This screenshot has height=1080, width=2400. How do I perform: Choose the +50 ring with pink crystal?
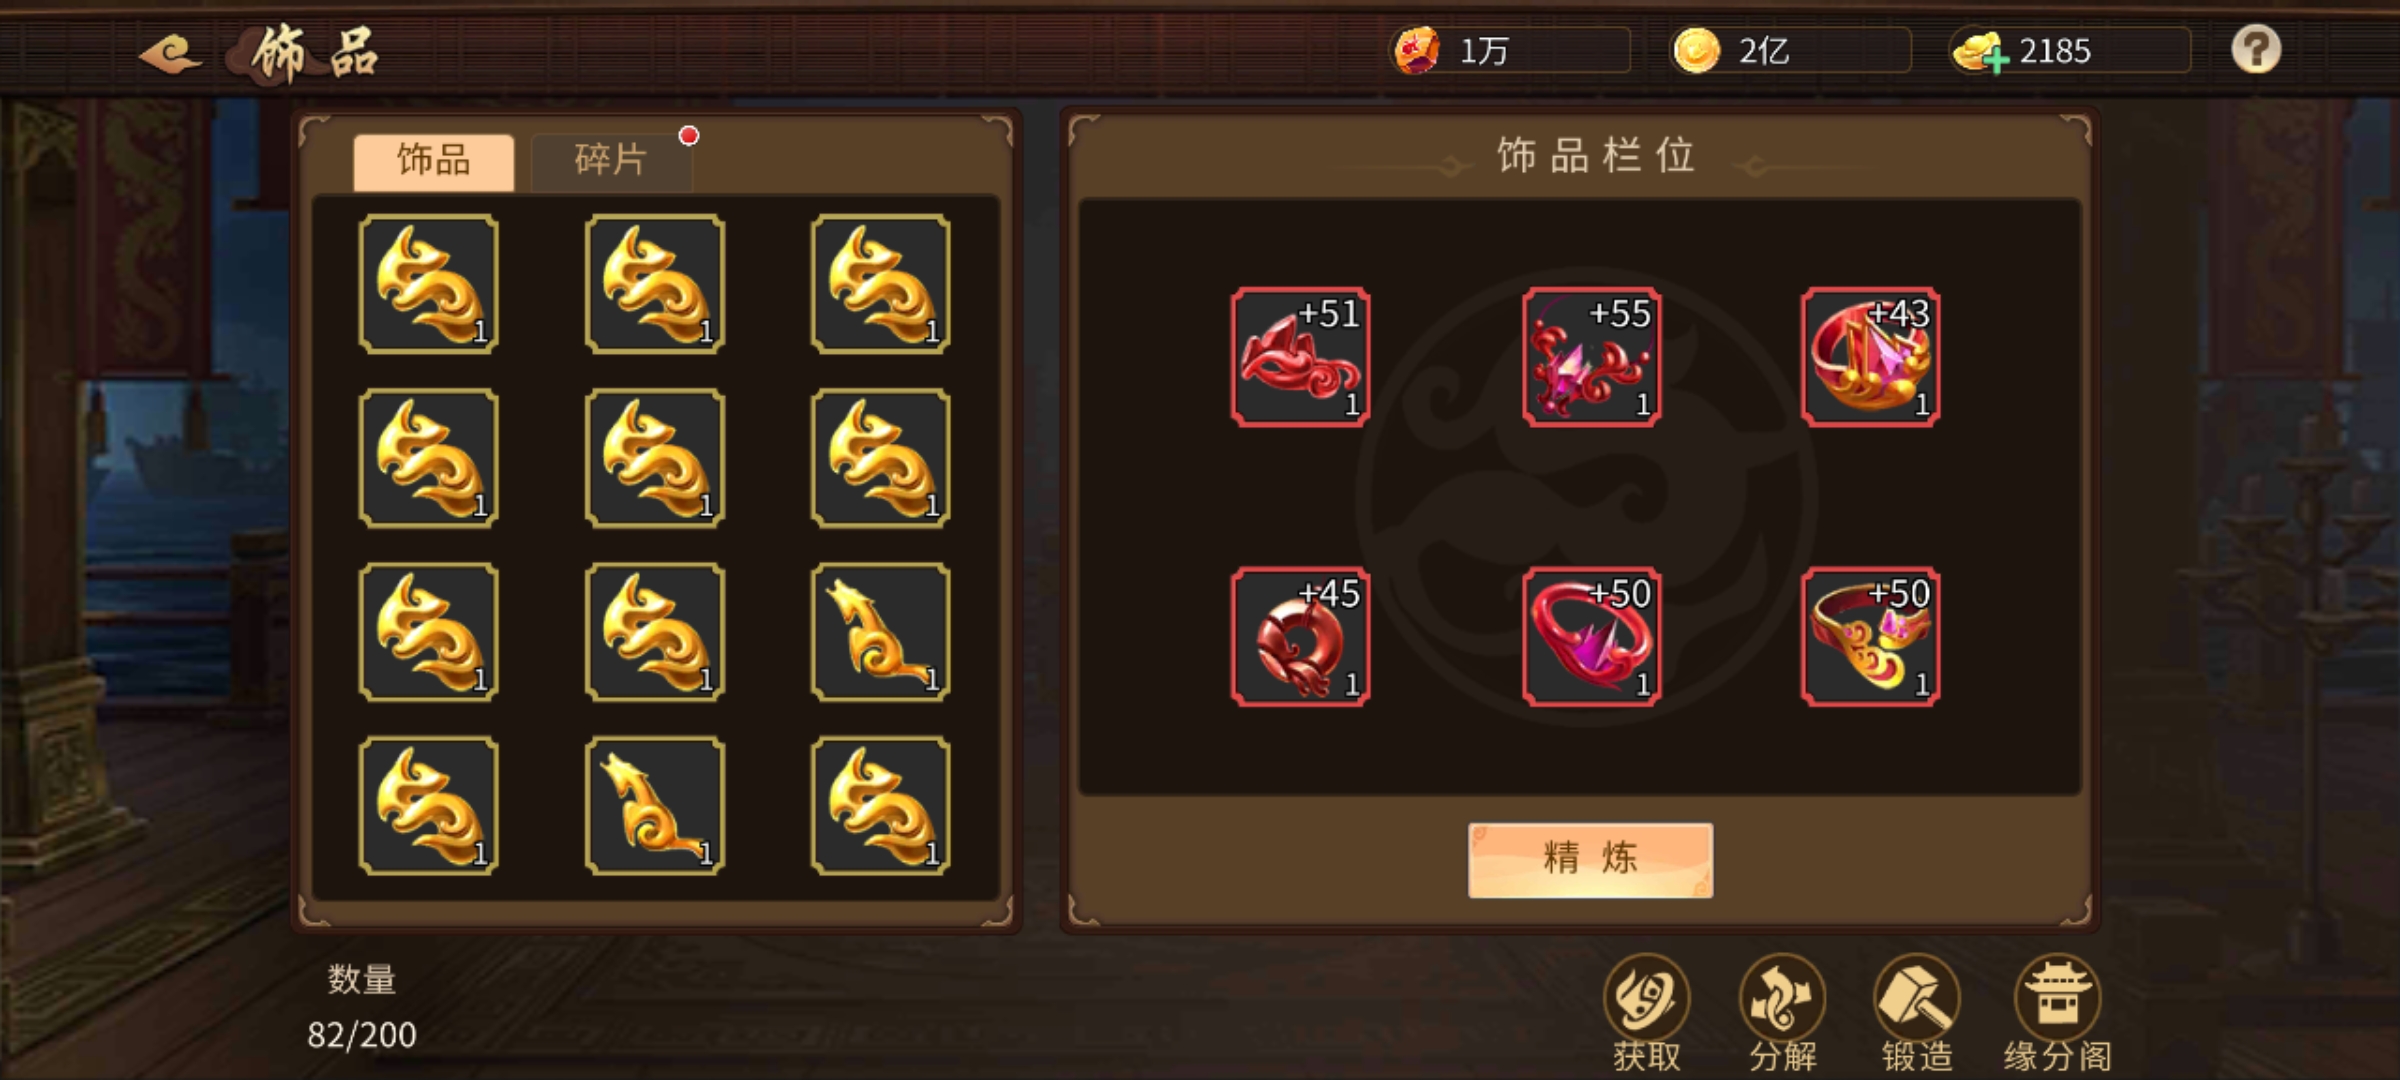coord(1591,637)
